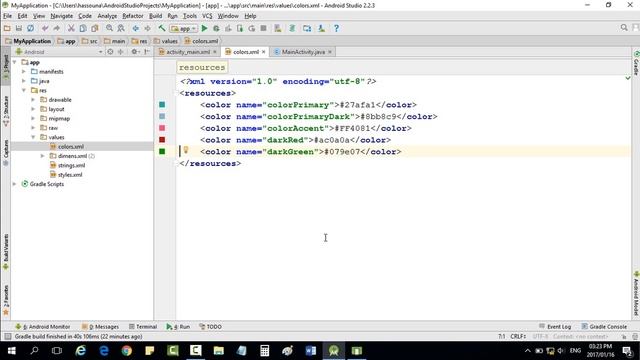640x360 pixels.
Task: Open the Event Log button
Action: point(555,327)
